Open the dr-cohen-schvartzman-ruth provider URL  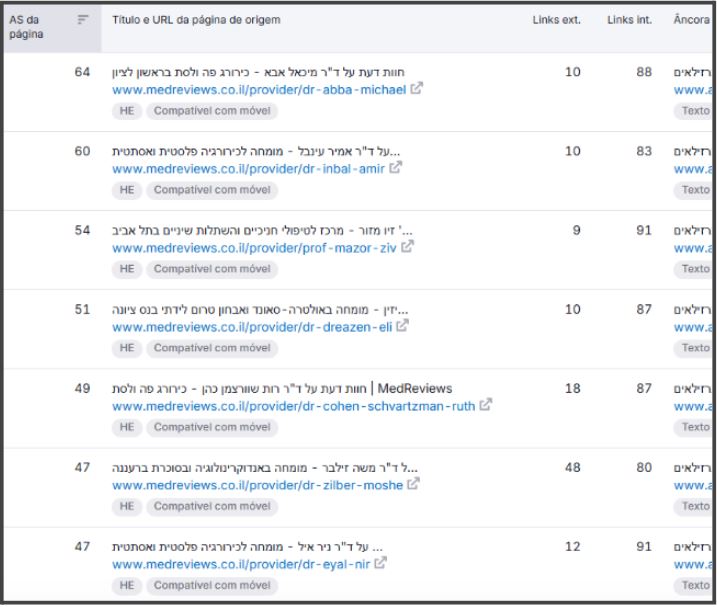click(294, 406)
